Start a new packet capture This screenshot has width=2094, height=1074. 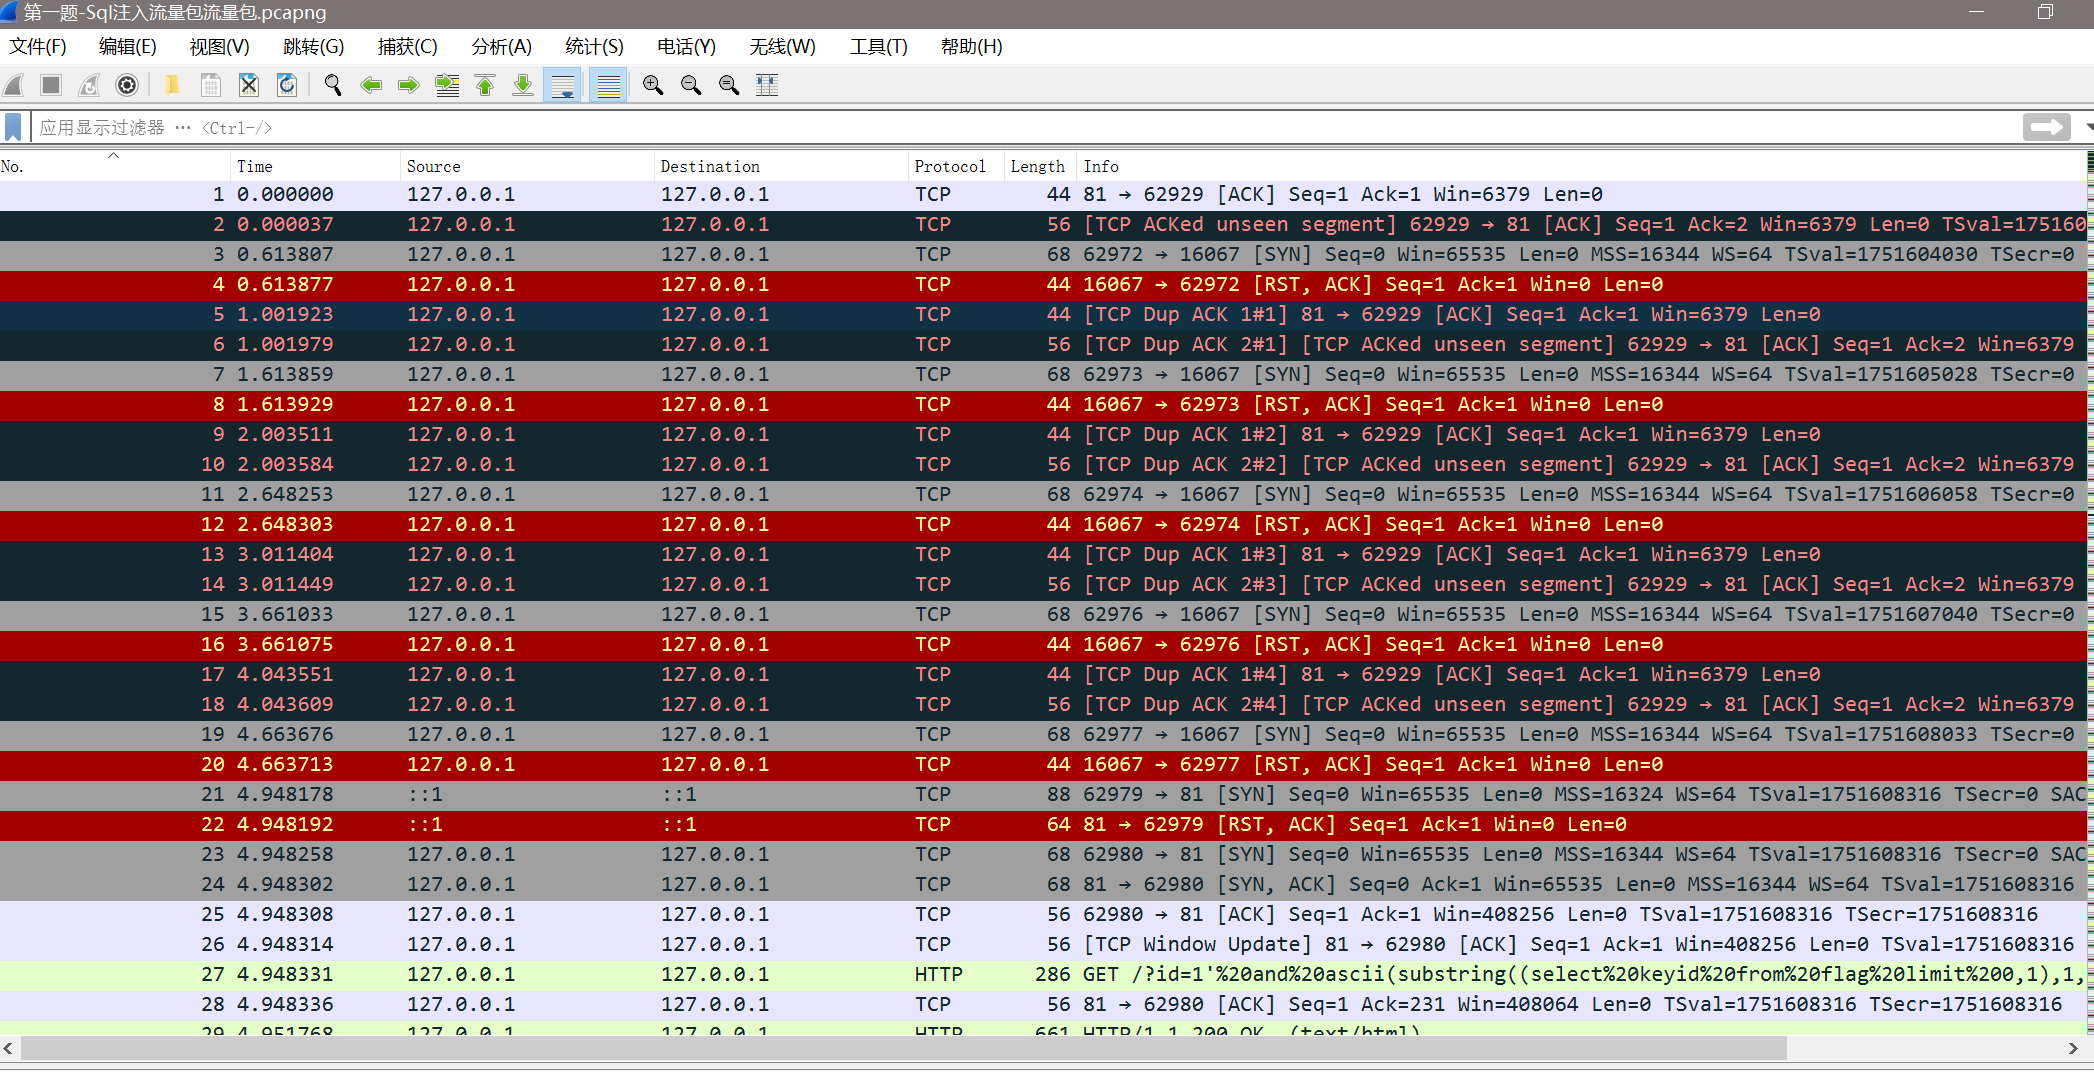pos(13,85)
